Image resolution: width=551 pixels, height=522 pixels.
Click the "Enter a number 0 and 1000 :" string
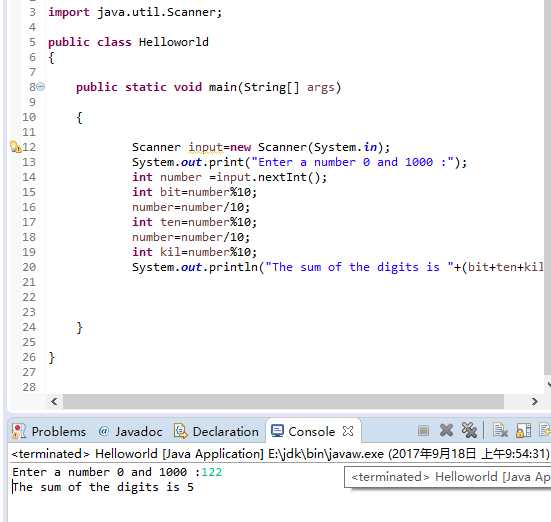pyautogui.click(x=352, y=162)
